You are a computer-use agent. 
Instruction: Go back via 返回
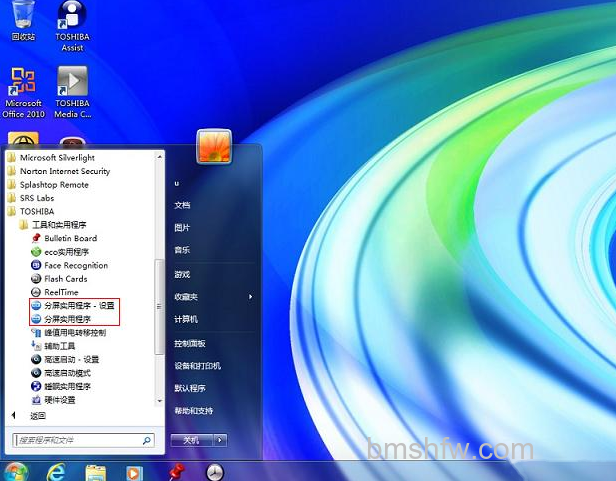click(x=38, y=415)
